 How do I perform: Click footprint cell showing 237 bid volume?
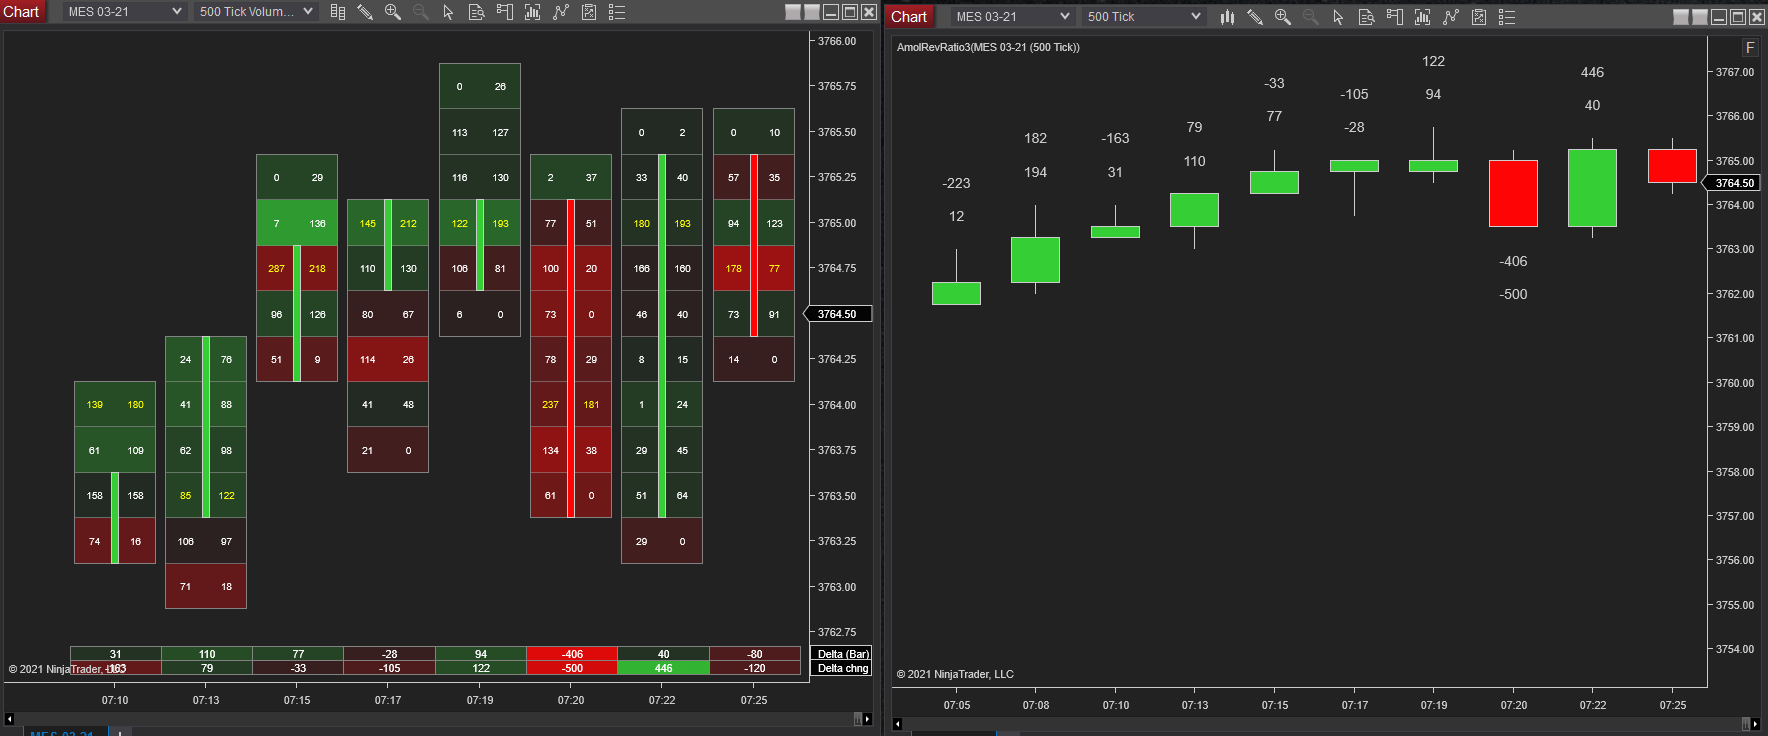click(550, 405)
